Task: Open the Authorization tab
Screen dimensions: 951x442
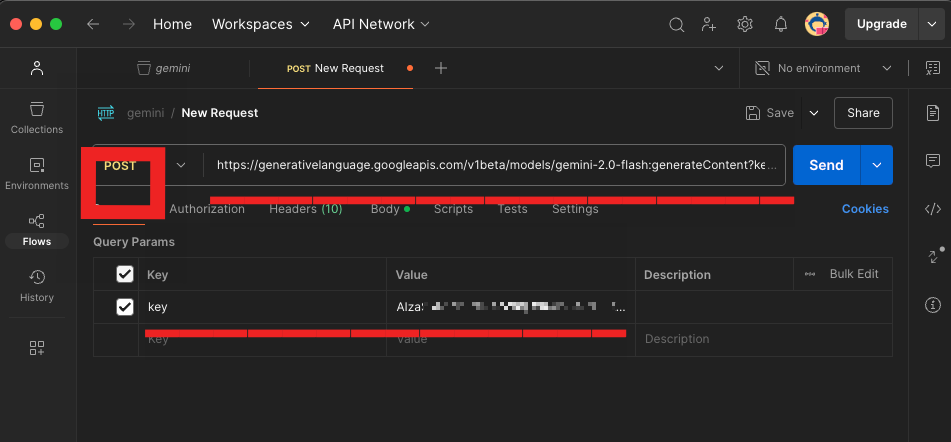Action: click(x=207, y=209)
